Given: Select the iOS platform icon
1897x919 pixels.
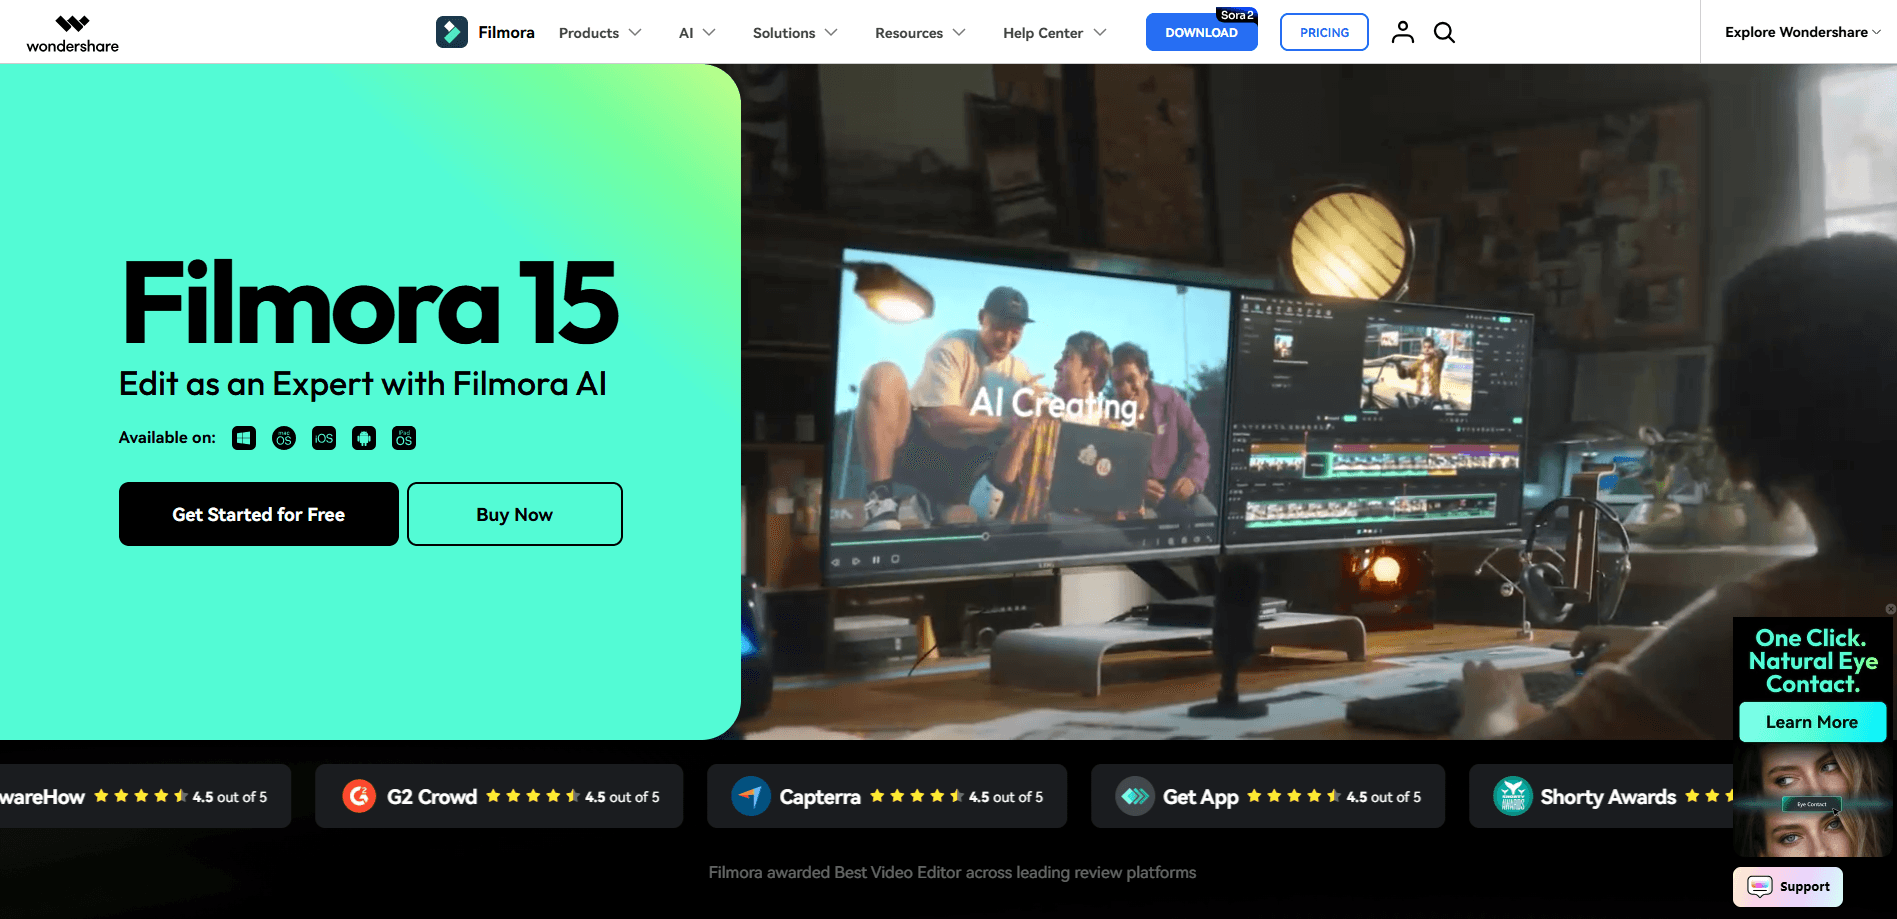Looking at the screenshot, I should (x=324, y=438).
